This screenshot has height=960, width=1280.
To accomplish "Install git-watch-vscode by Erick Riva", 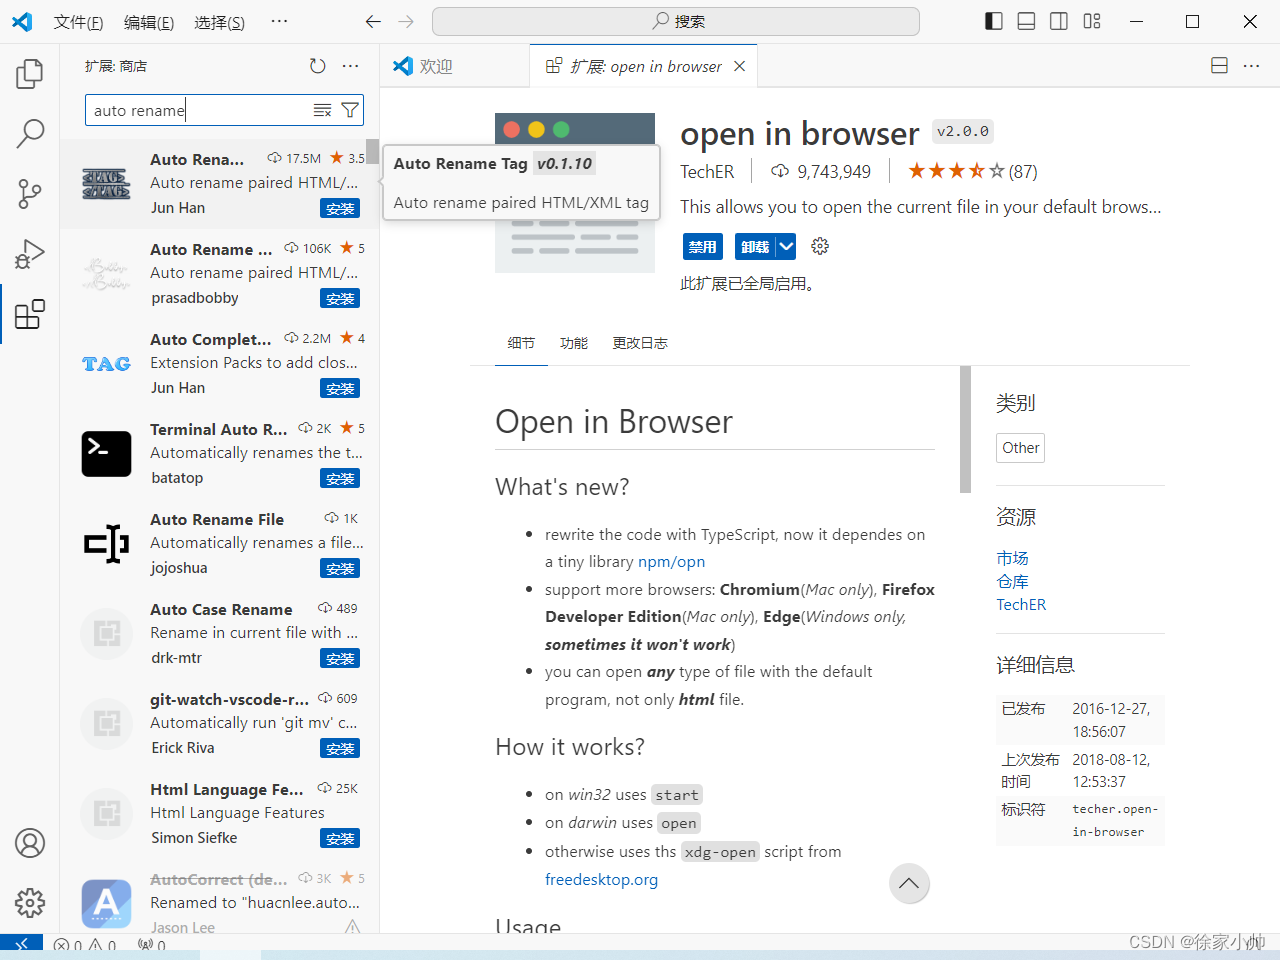I will click(340, 749).
